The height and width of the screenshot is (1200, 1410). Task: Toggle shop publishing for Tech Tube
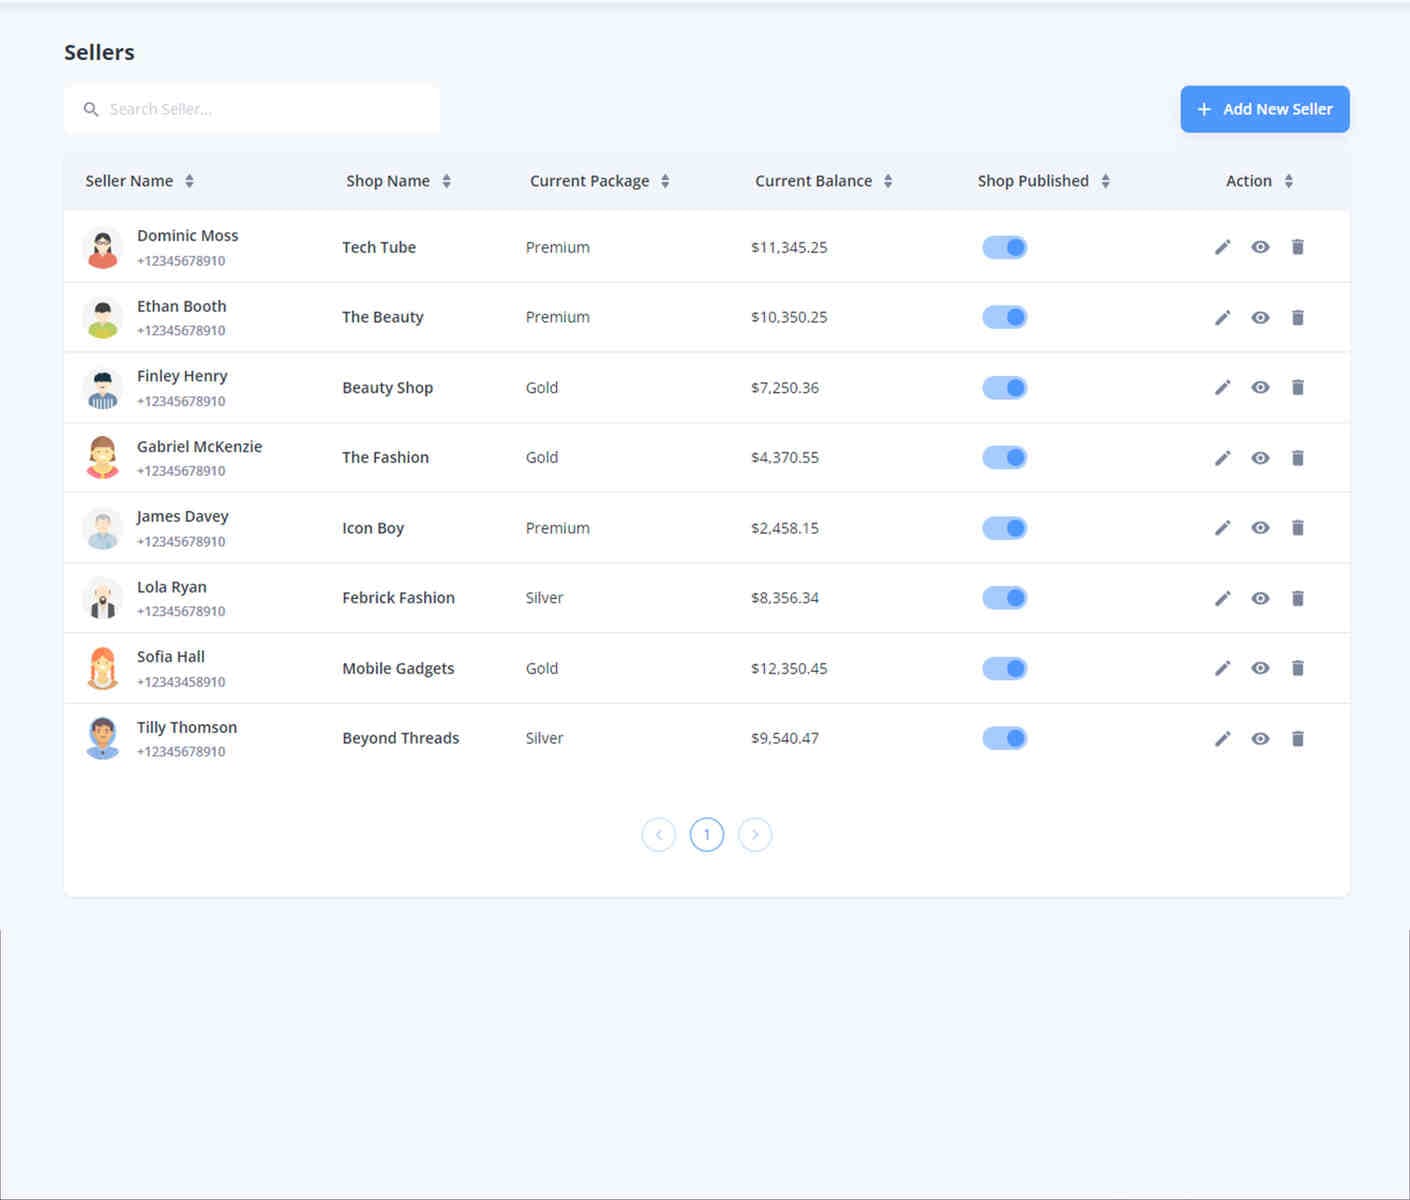1004,247
